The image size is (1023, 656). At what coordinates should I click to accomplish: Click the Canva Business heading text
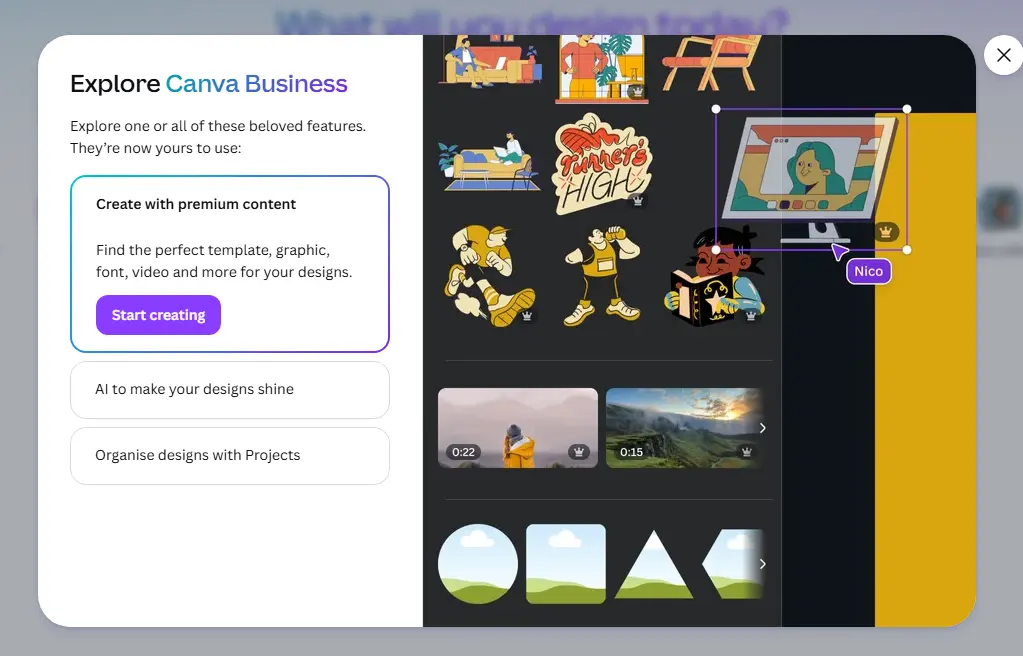(256, 84)
